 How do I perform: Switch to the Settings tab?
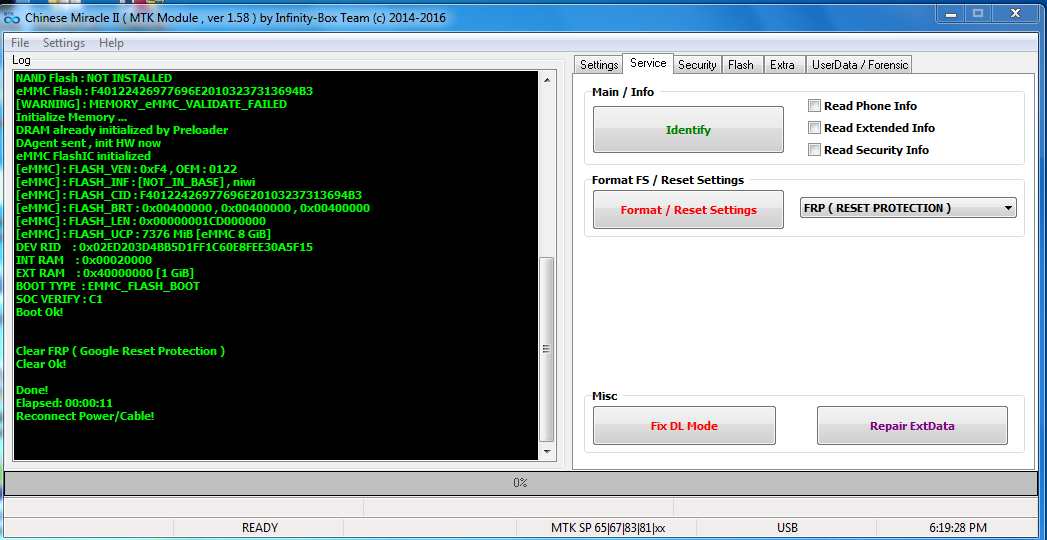tap(598, 65)
